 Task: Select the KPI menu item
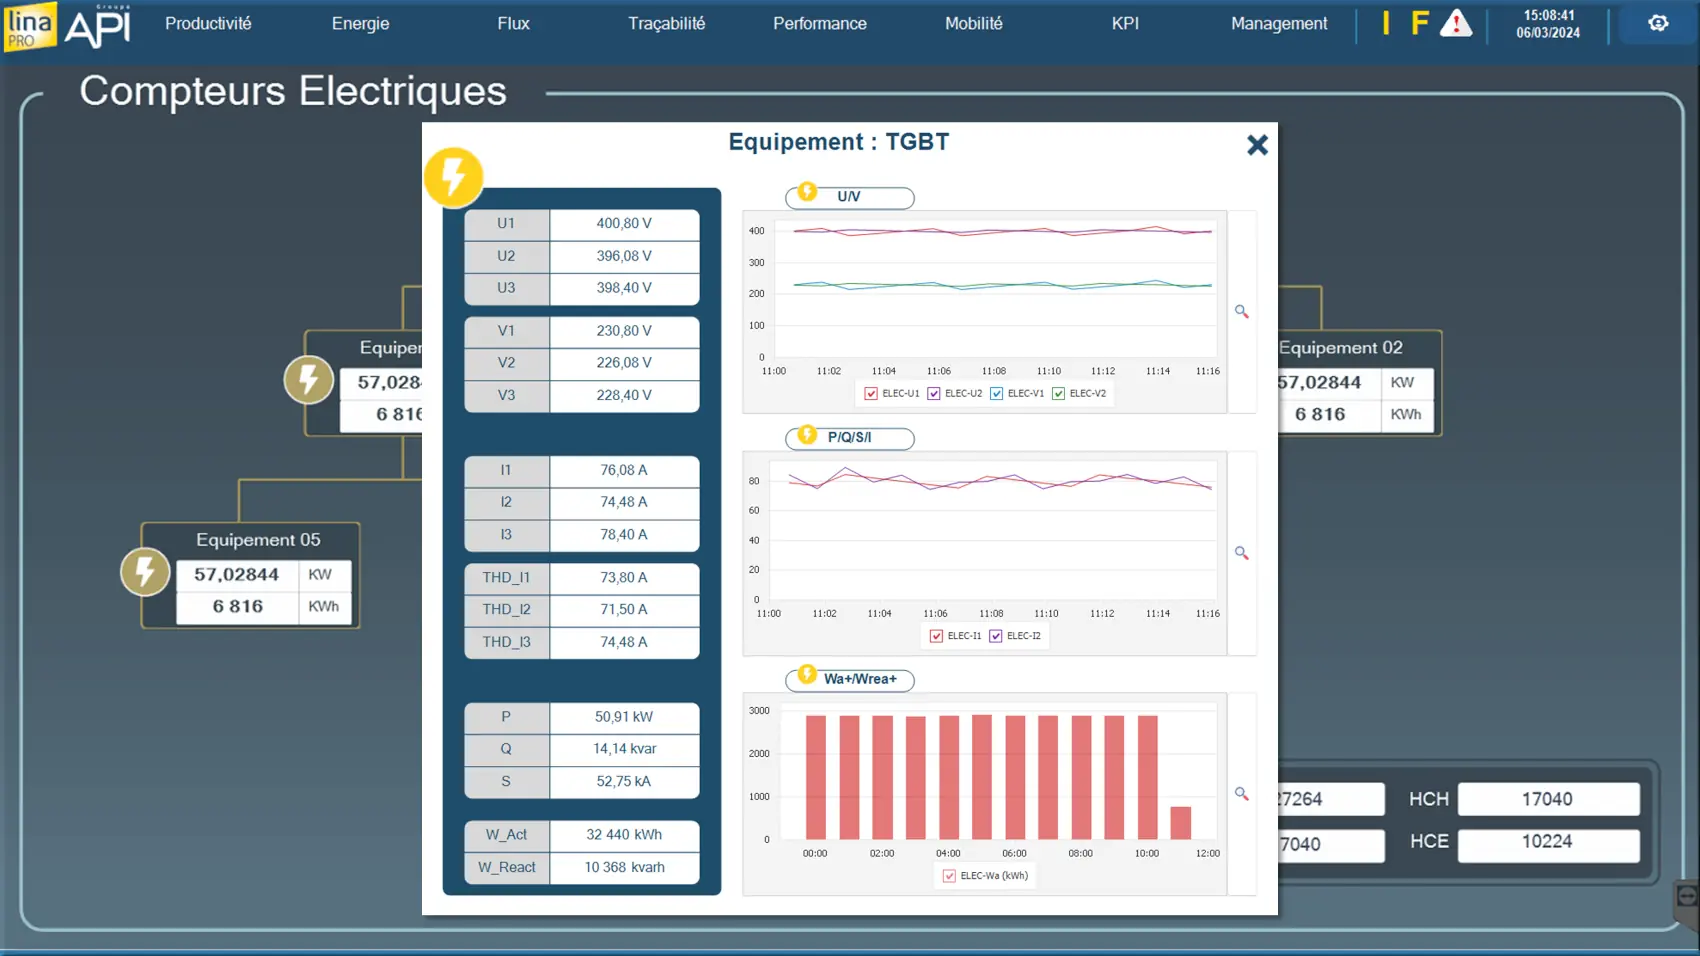[x=1125, y=23]
